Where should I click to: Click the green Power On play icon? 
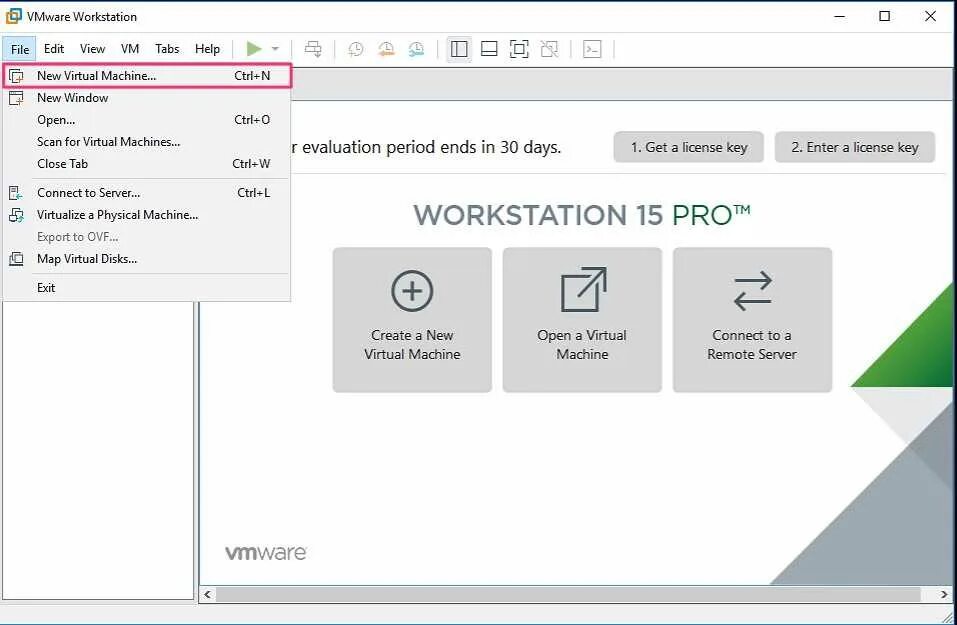coord(254,49)
